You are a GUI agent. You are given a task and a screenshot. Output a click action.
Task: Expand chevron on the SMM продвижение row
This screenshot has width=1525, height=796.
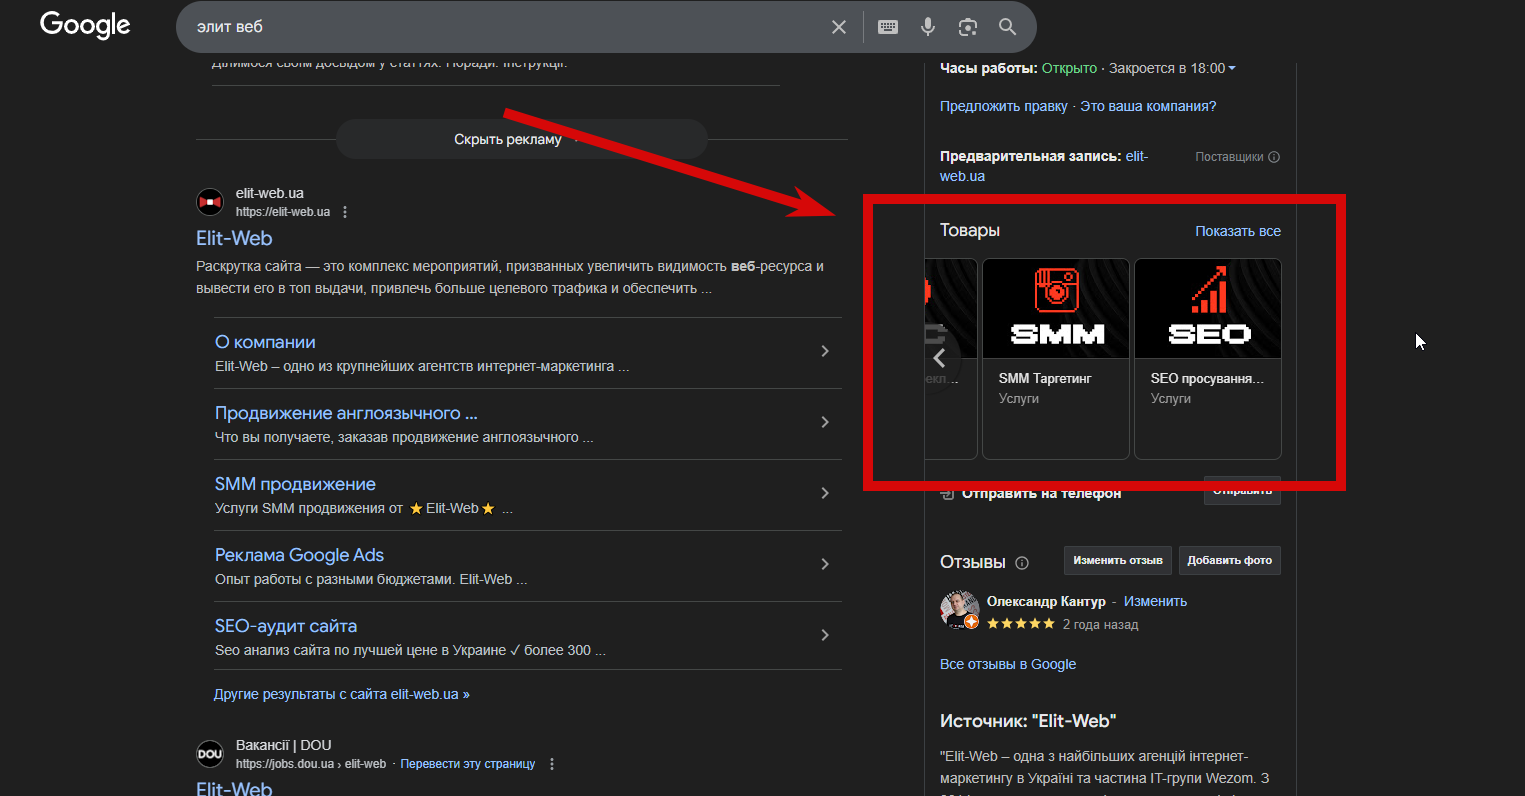click(825, 493)
